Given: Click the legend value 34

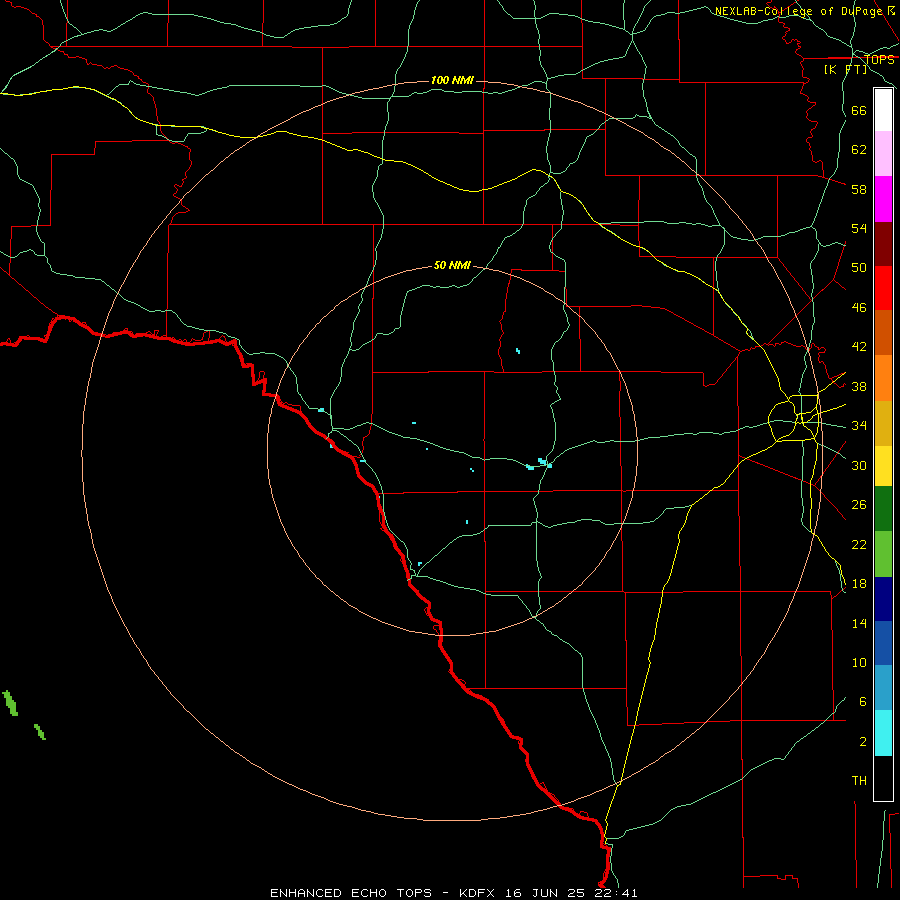Looking at the screenshot, I should pyautogui.click(x=859, y=426).
